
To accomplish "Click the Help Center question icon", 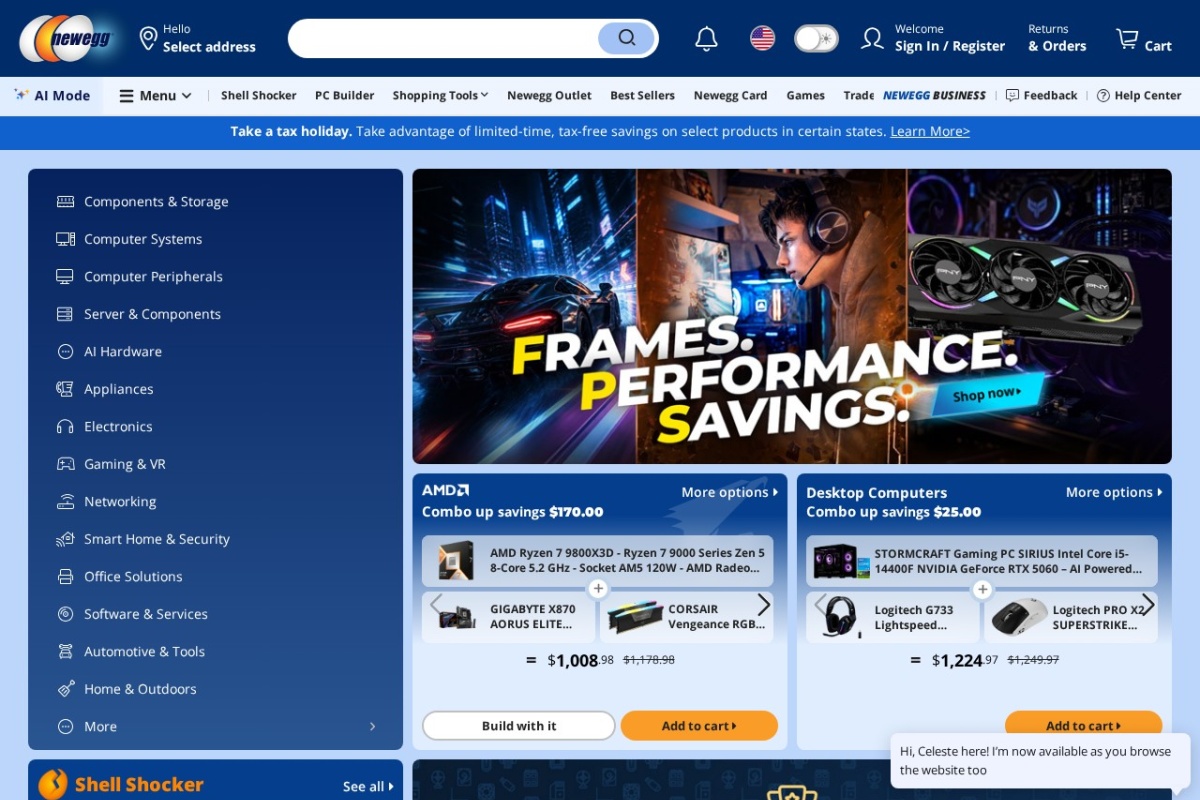I will click(1103, 96).
